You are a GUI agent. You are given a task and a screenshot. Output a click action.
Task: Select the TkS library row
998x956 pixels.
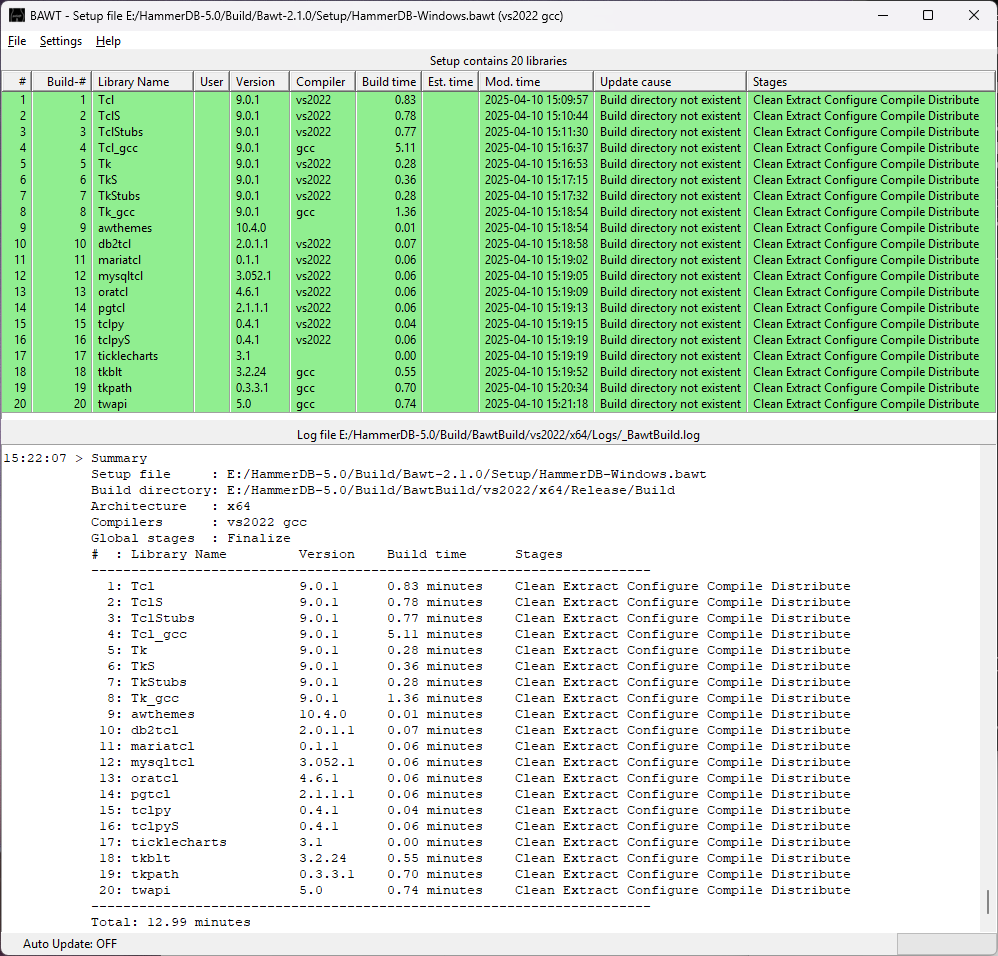click(x=498, y=179)
